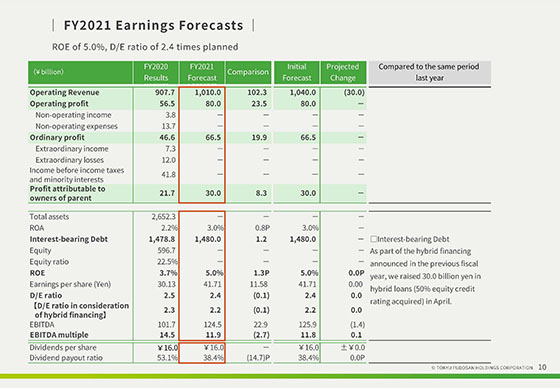Viewport: 560px width, 388px height.
Task: Click the Operating profit comparison "23.5"
Action: point(259,104)
